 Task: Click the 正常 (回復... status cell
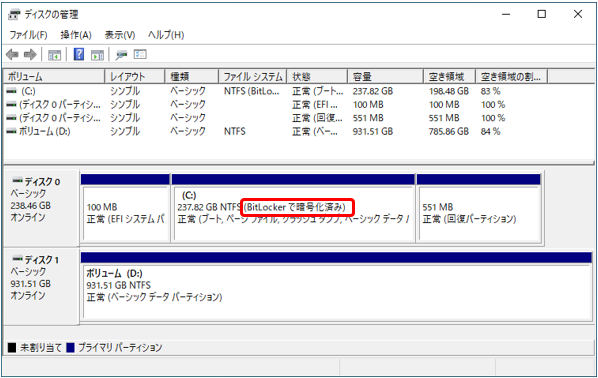[317, 118]
